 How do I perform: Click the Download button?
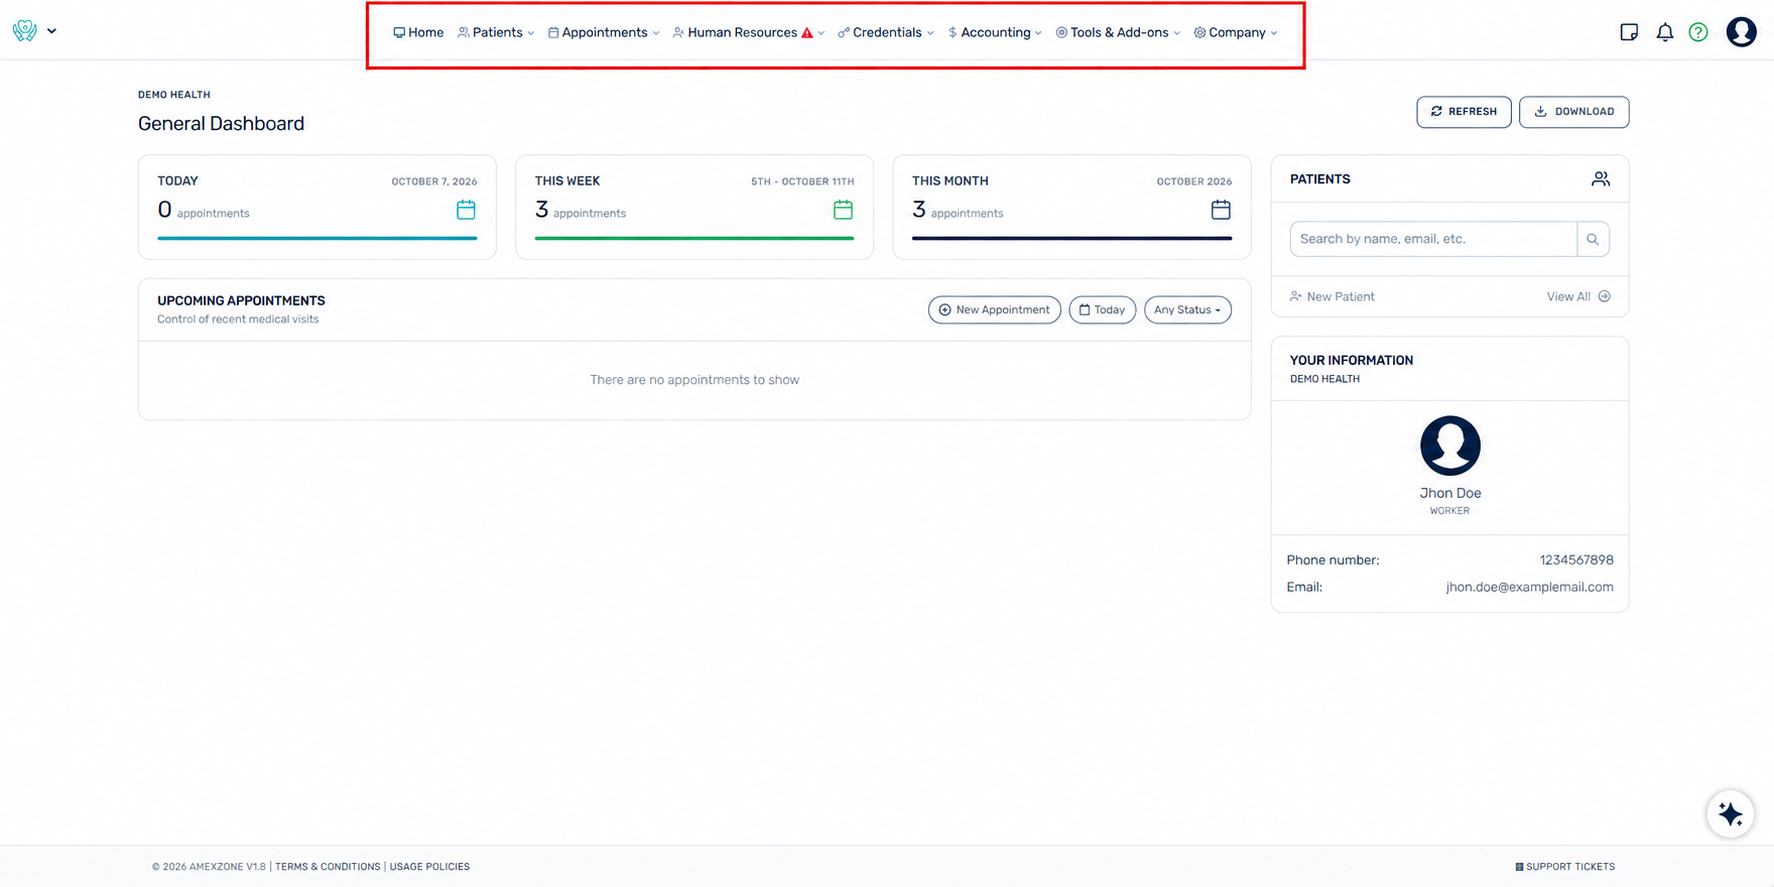[1574, 112]
